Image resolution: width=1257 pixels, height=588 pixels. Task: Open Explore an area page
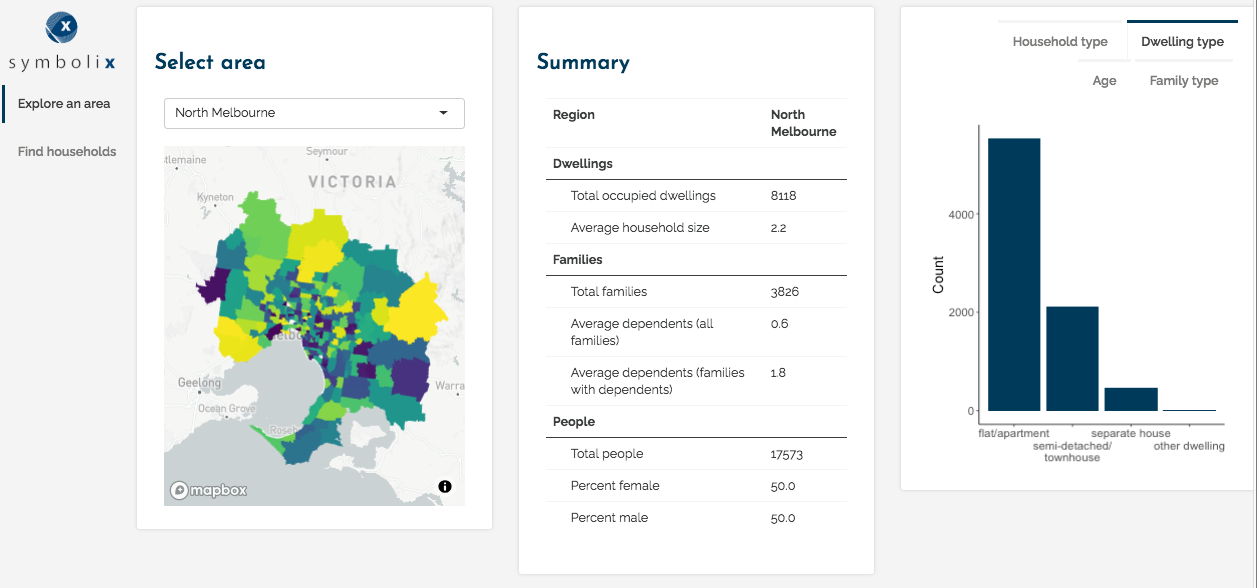[x=64, y=104]
